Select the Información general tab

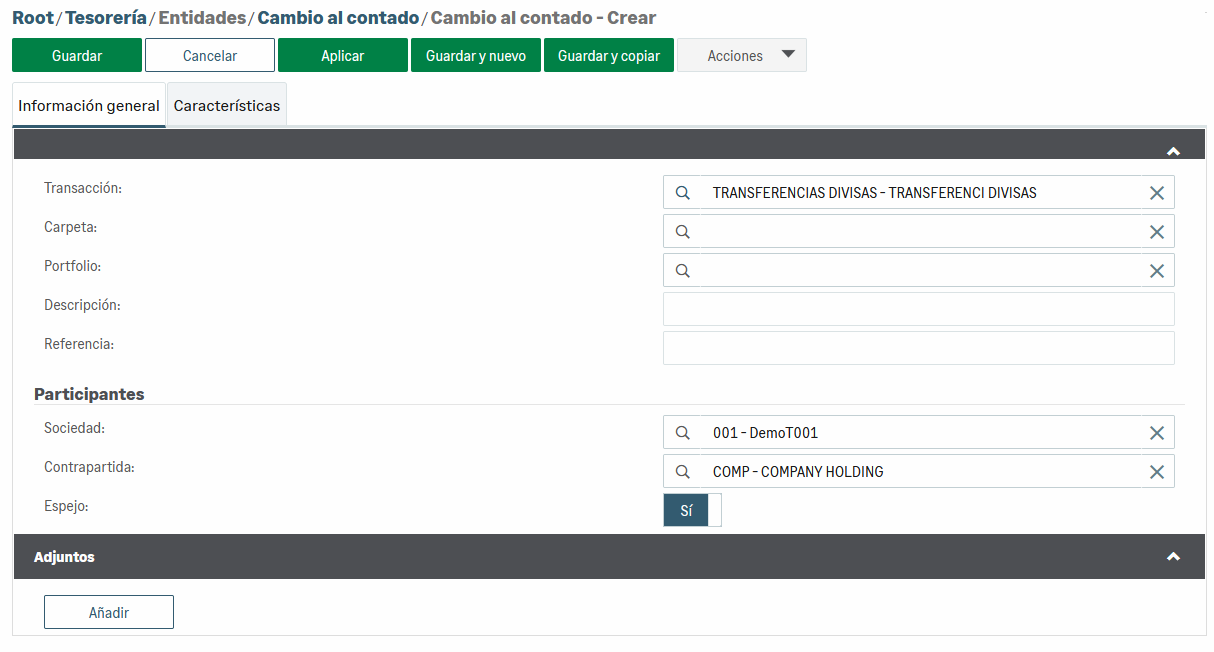tap(89, 106)
